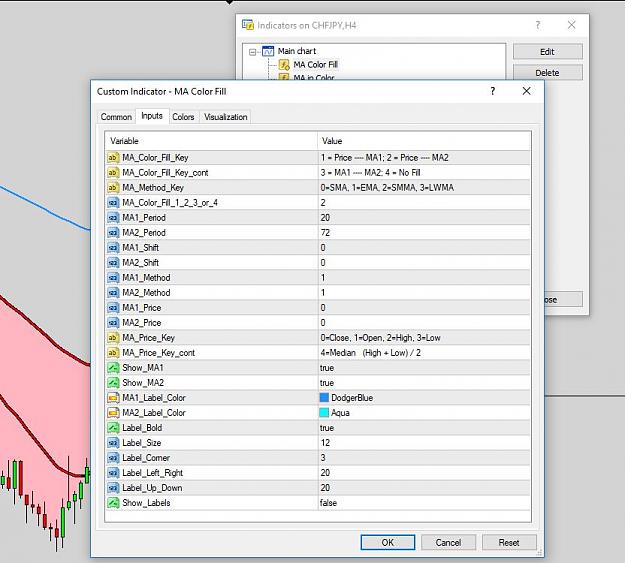Click the Label_Corner integer icon

[113, 458]
